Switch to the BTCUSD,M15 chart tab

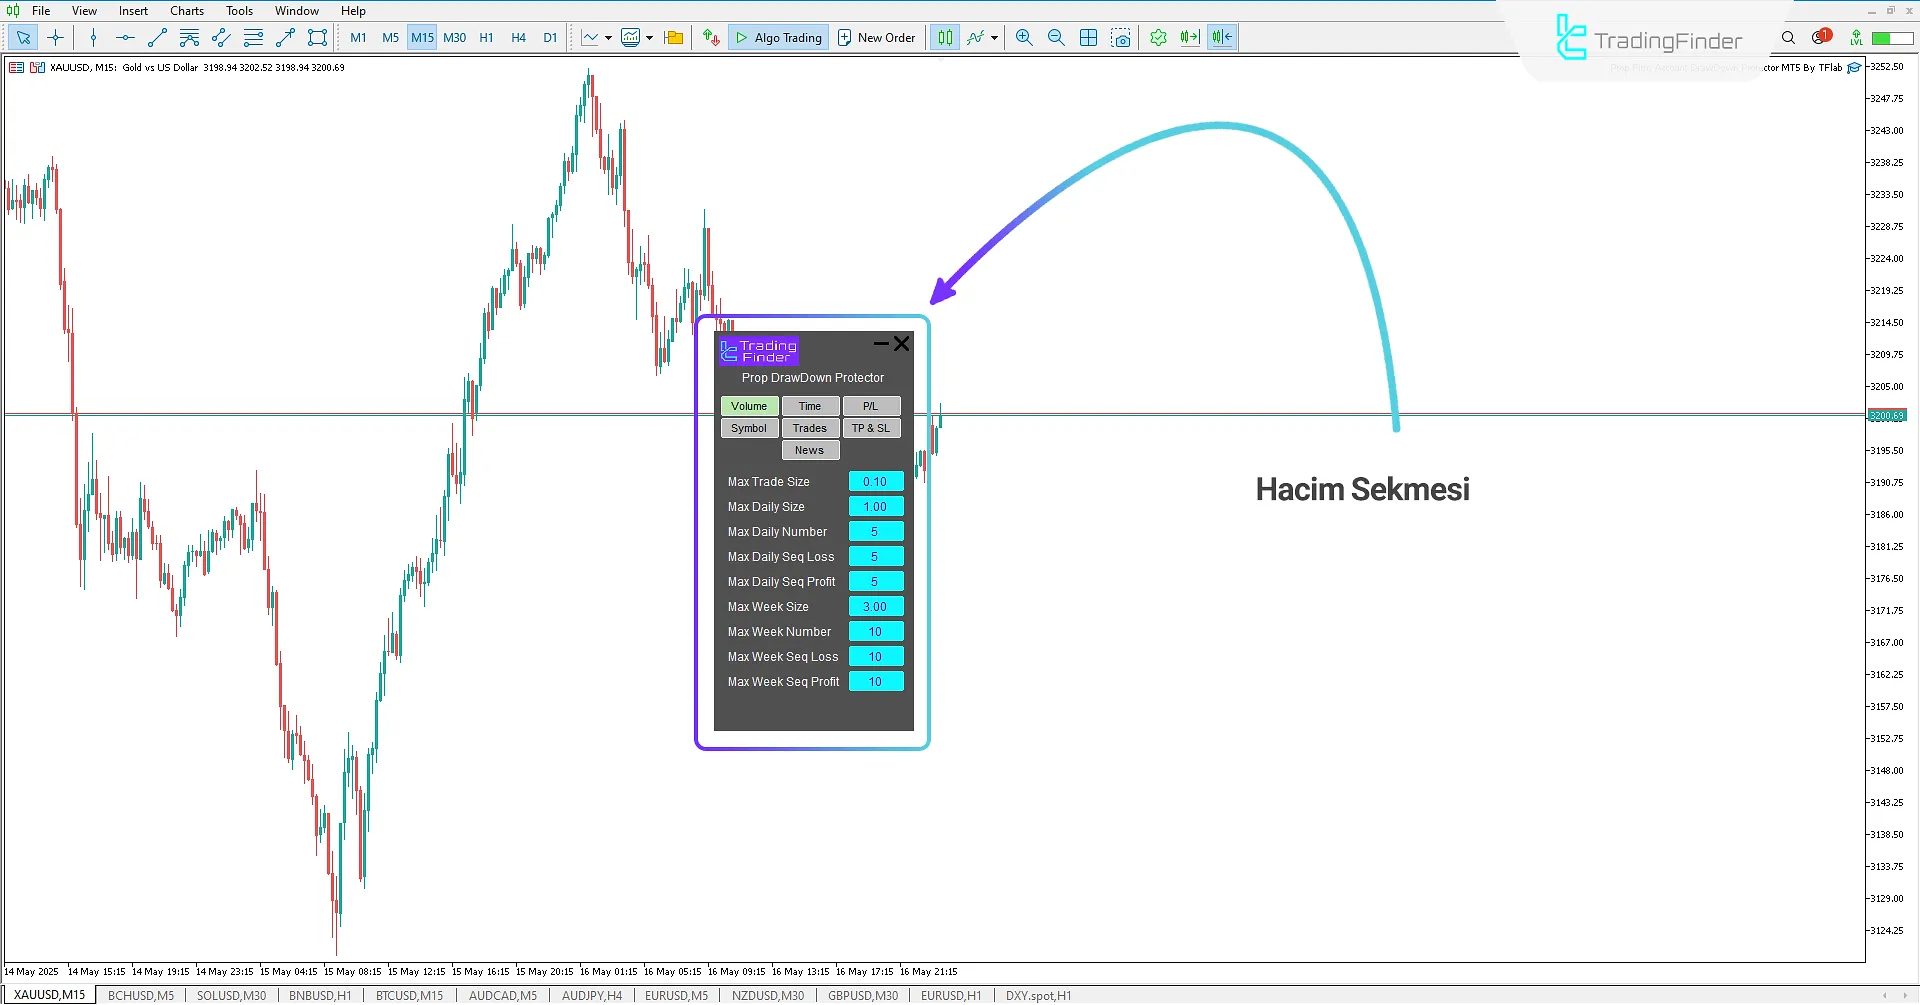tap(409, 994)
